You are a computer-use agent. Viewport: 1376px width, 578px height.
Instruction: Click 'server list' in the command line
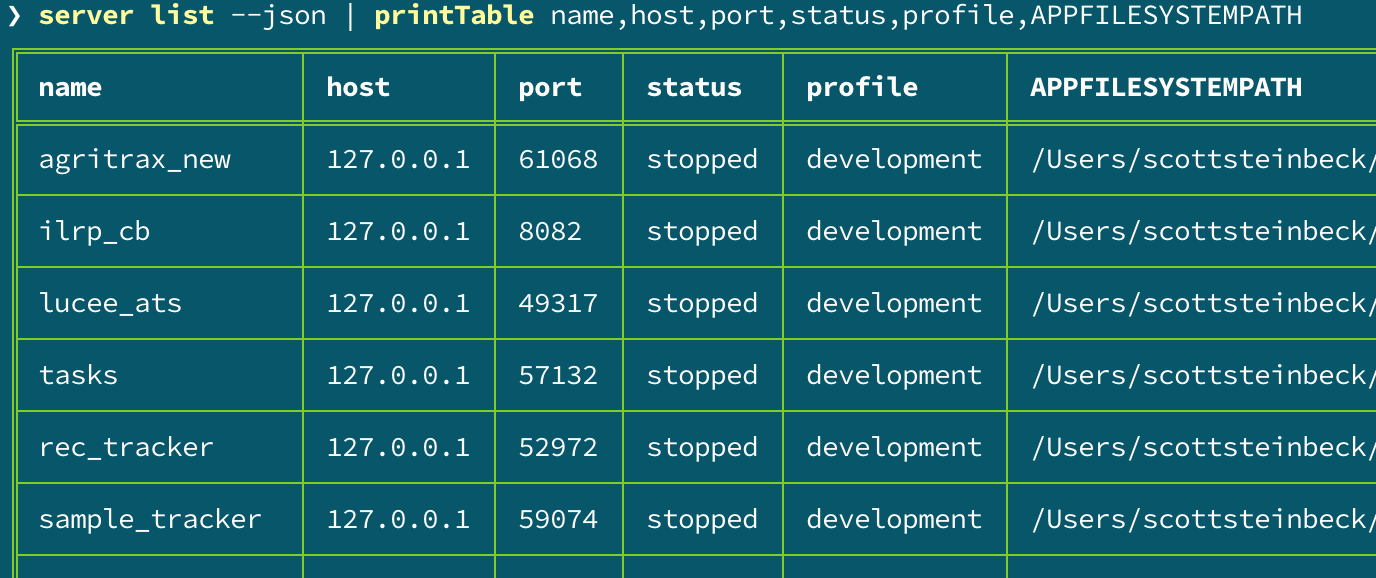126,16
